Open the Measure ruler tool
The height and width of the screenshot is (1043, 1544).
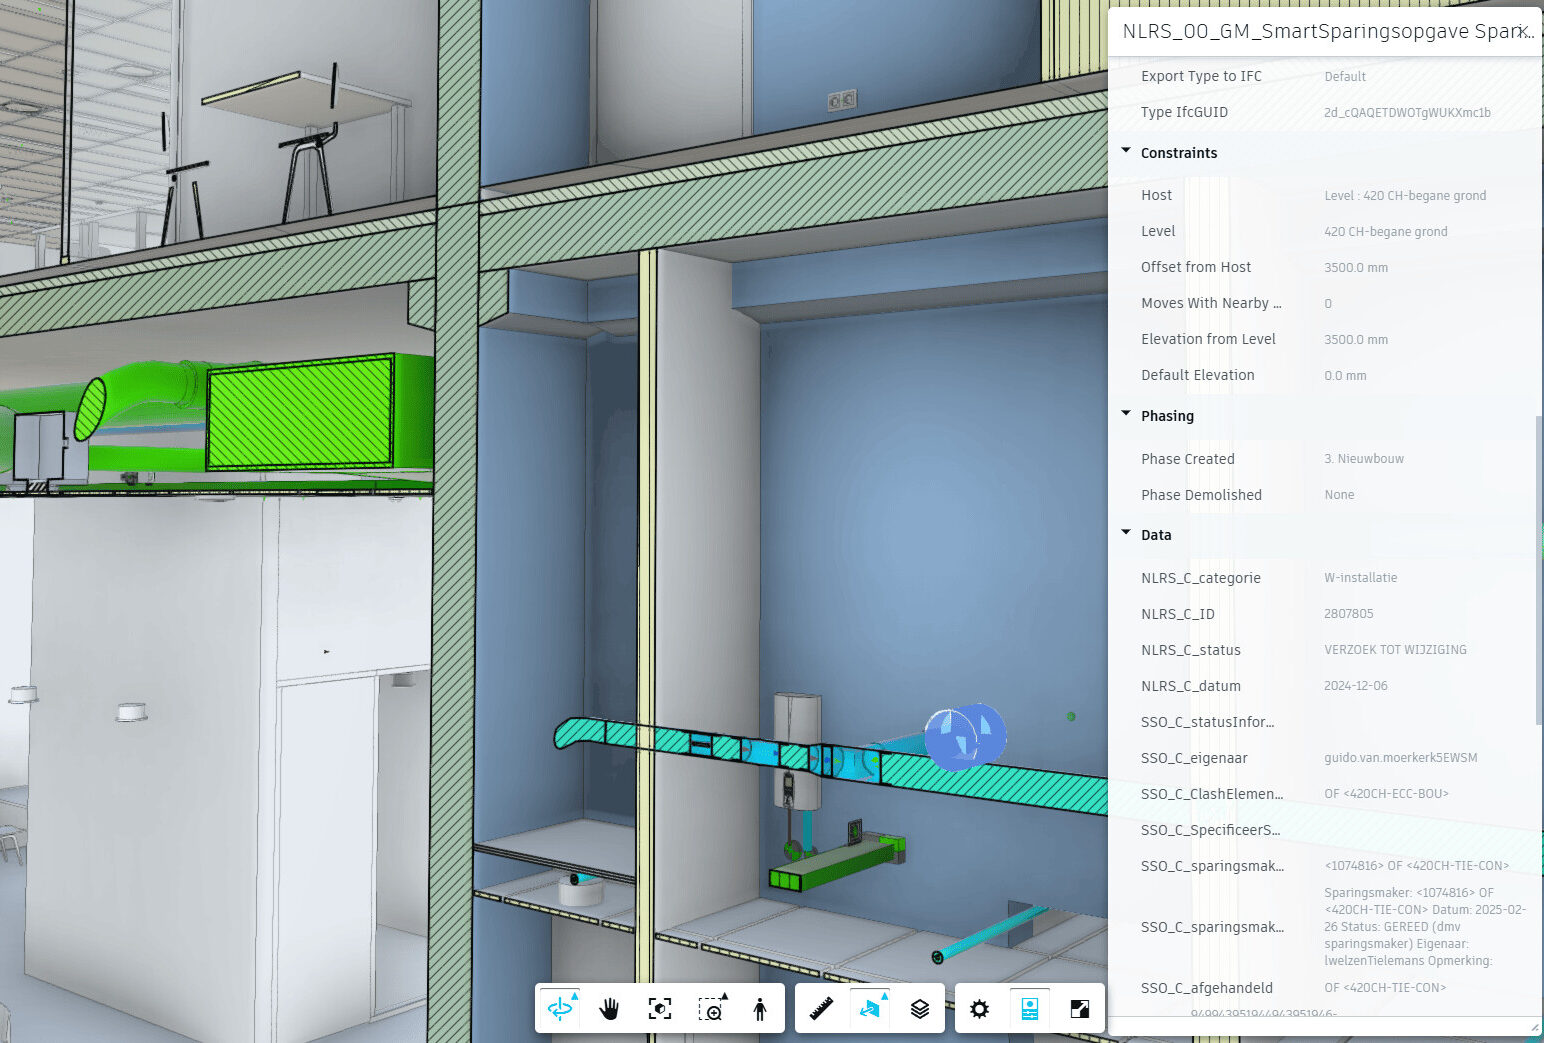[x=821, y=1009]
